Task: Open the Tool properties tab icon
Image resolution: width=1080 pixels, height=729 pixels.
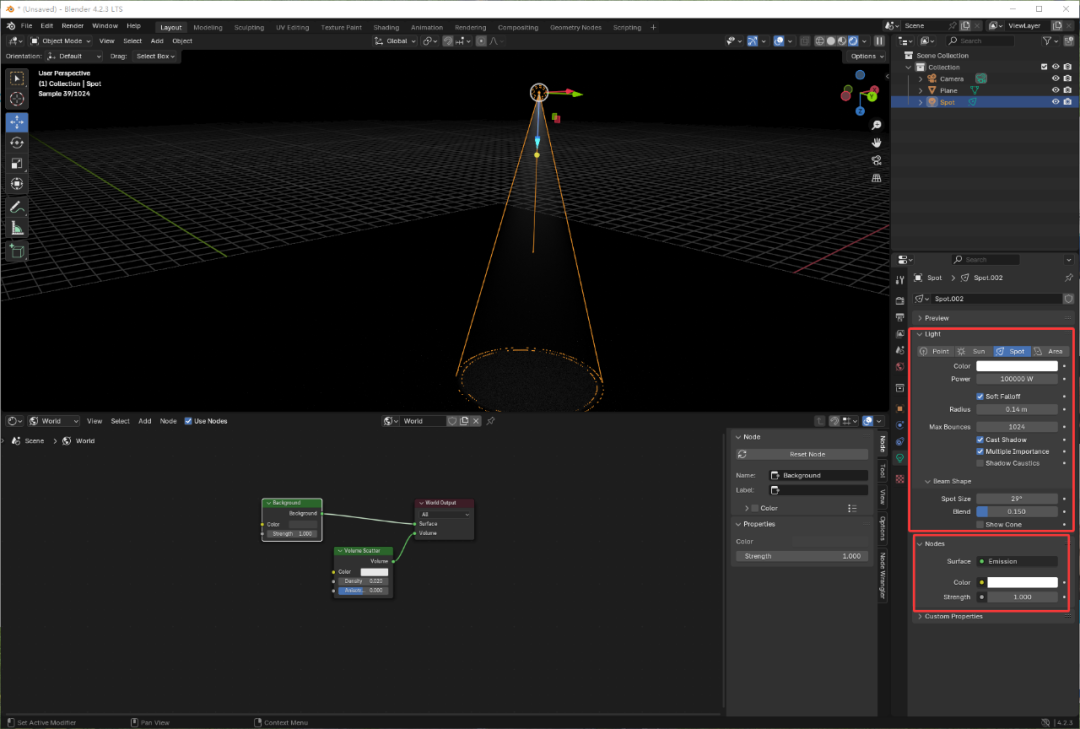Action: click(x=900, y=280)
